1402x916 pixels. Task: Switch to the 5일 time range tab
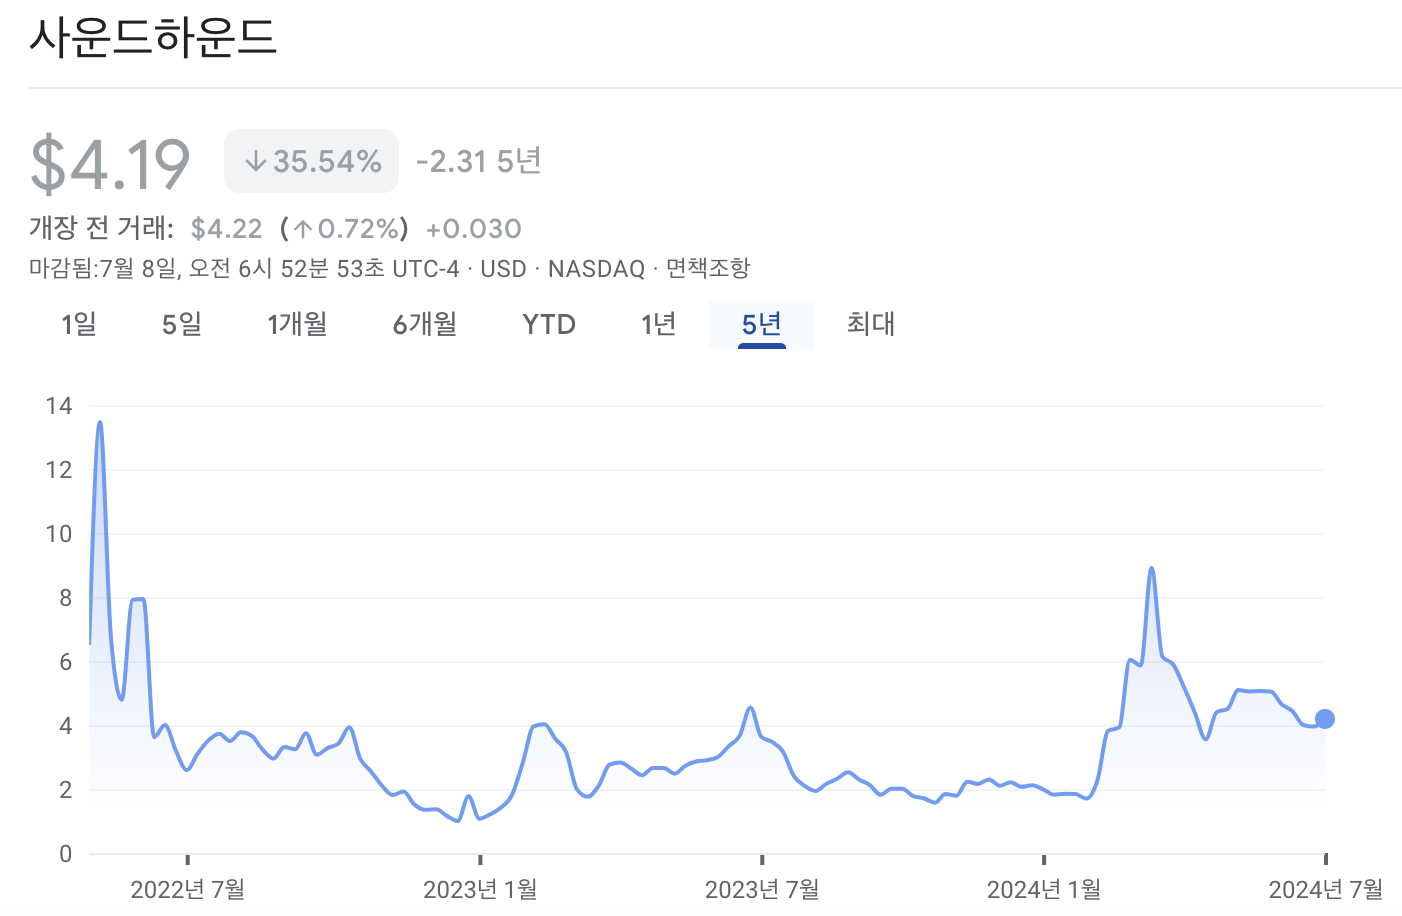tap(181, 324)
